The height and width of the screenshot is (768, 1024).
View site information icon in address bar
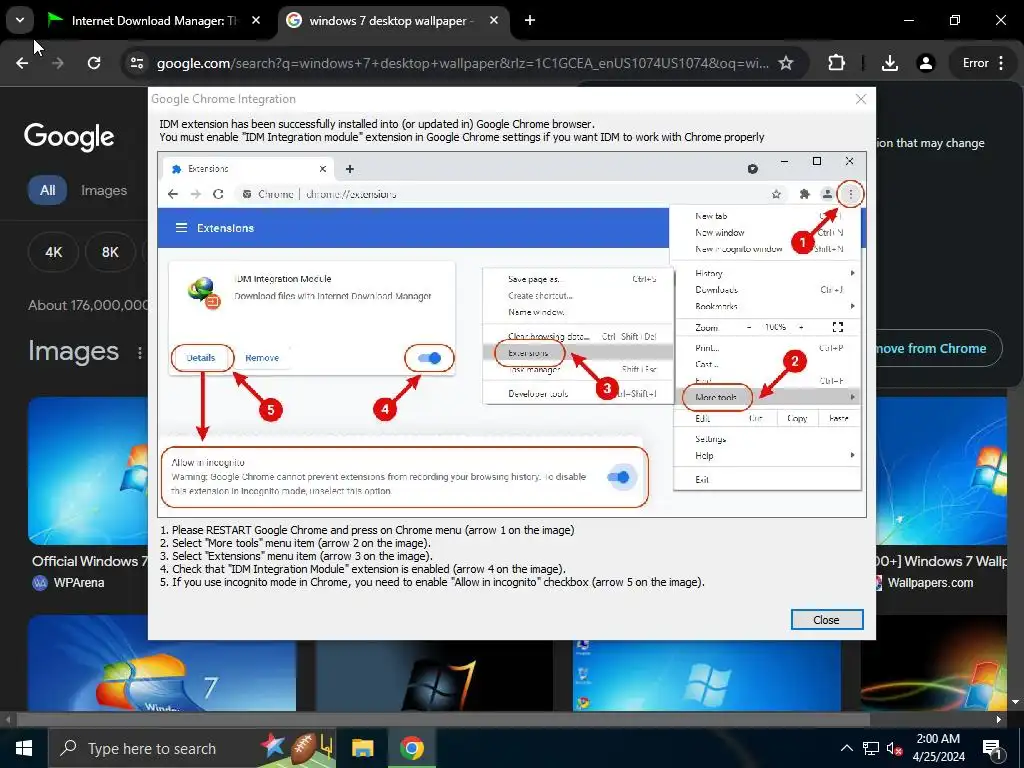(x=137, y=63)
